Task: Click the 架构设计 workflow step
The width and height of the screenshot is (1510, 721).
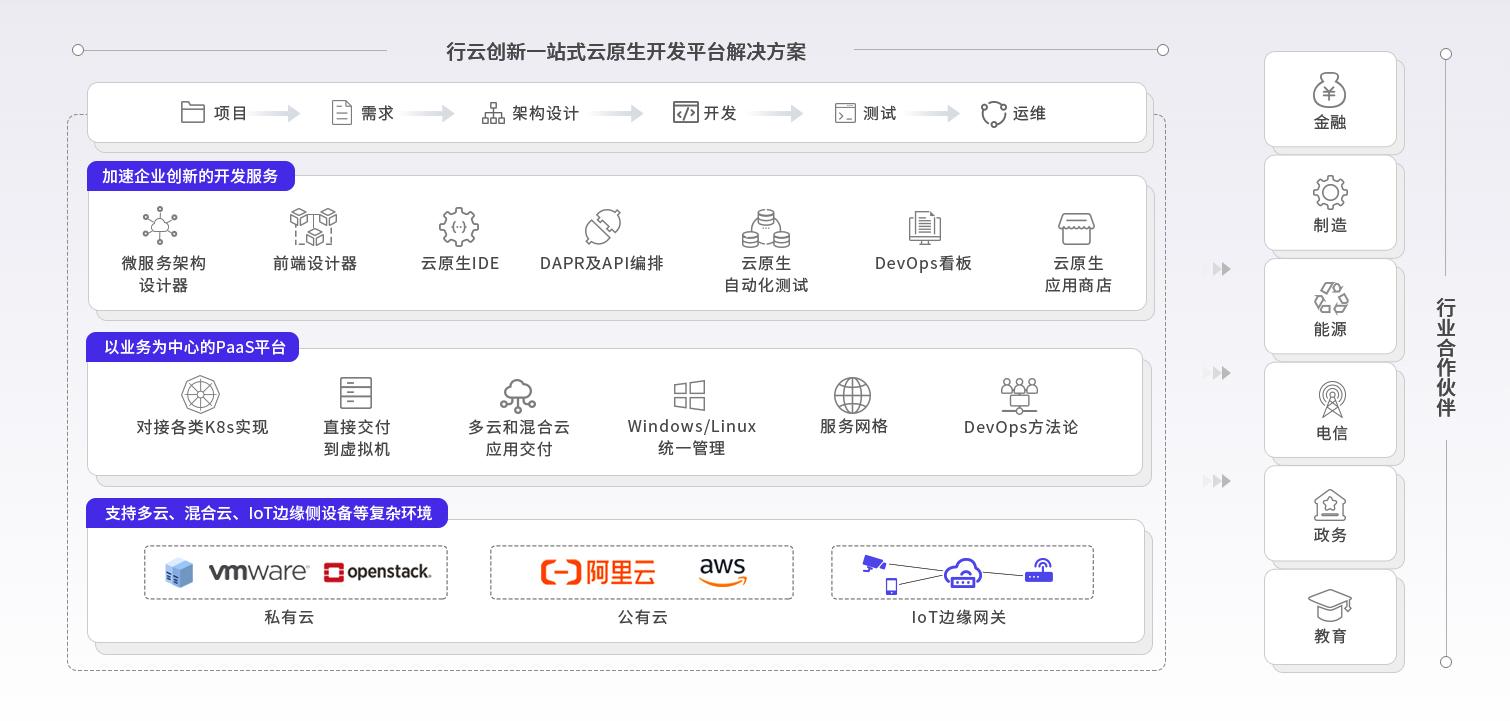Action: (x=531, y=113)
